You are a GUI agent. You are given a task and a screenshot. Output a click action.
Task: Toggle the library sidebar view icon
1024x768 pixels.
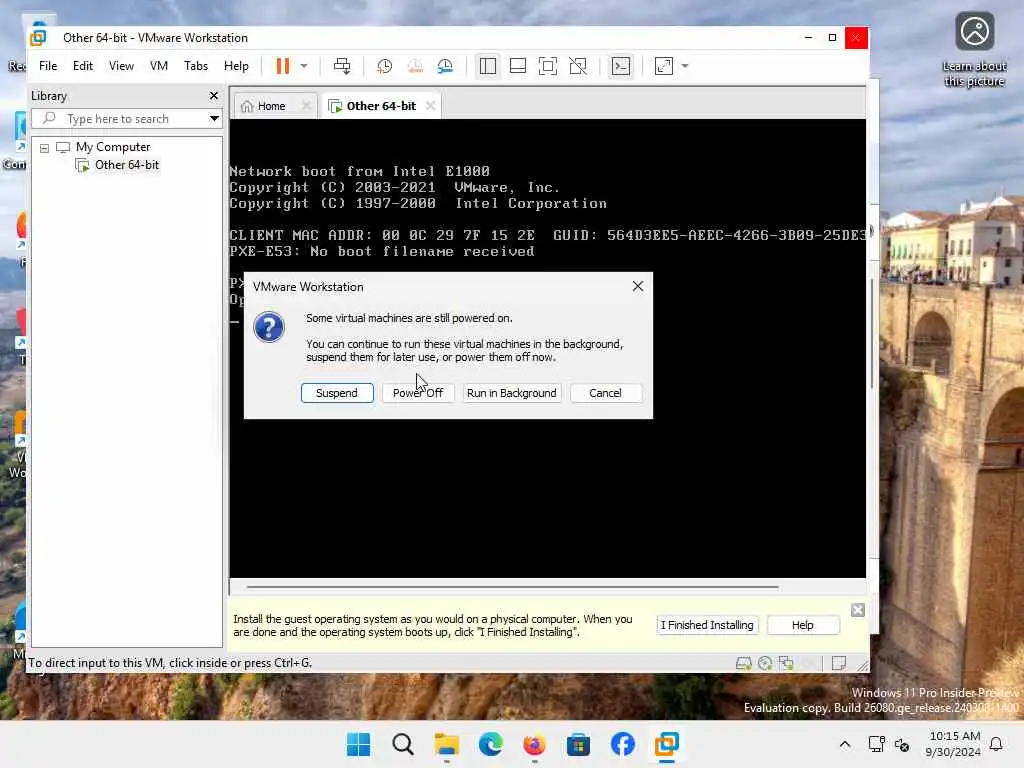point(488,66)
